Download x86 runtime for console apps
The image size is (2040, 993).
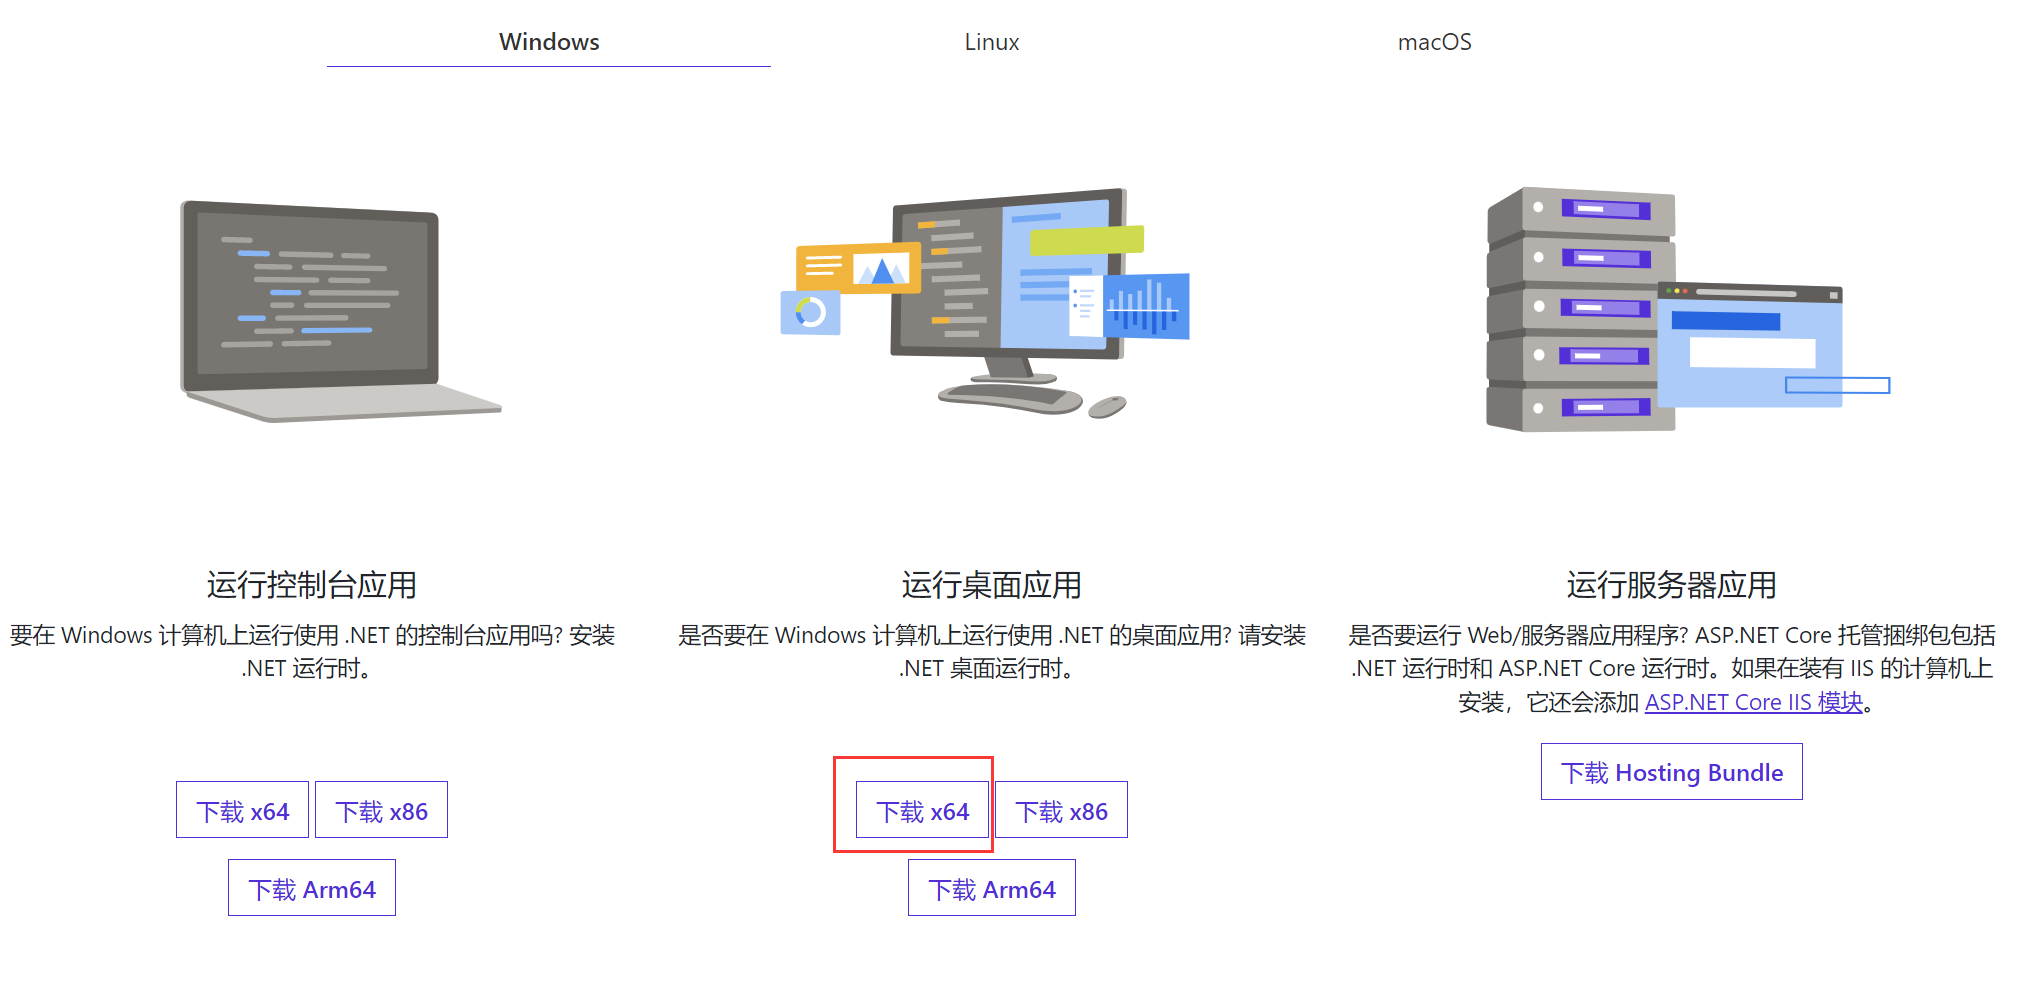(381, 810)
